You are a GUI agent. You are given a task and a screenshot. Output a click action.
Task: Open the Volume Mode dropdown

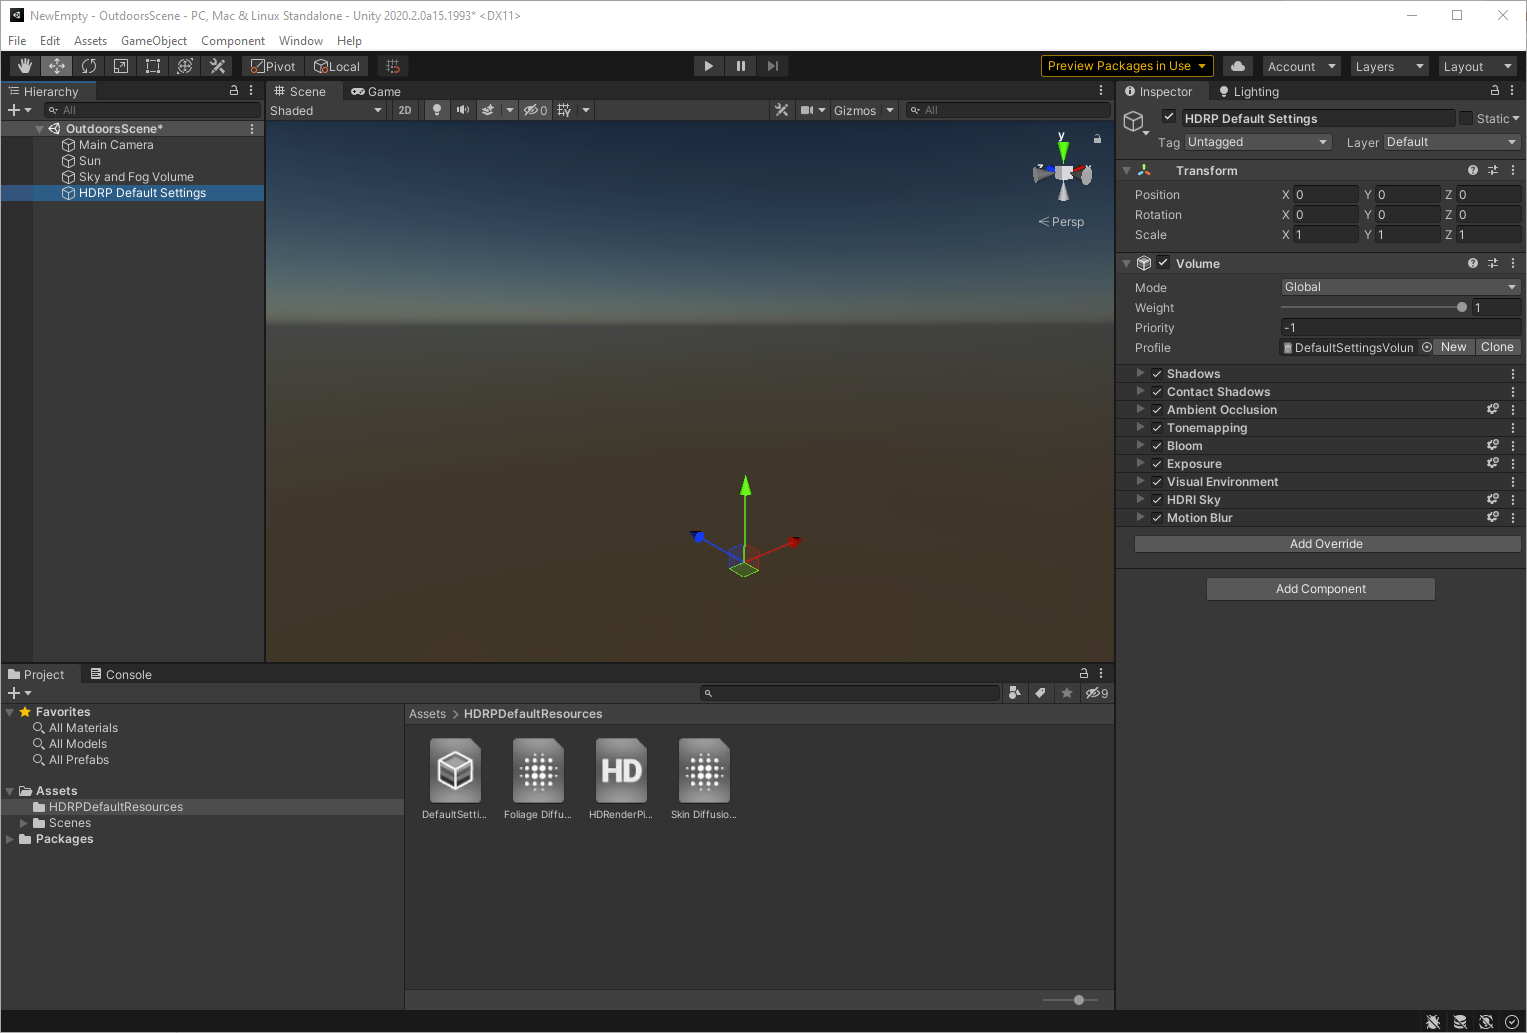click(1401, 287)
